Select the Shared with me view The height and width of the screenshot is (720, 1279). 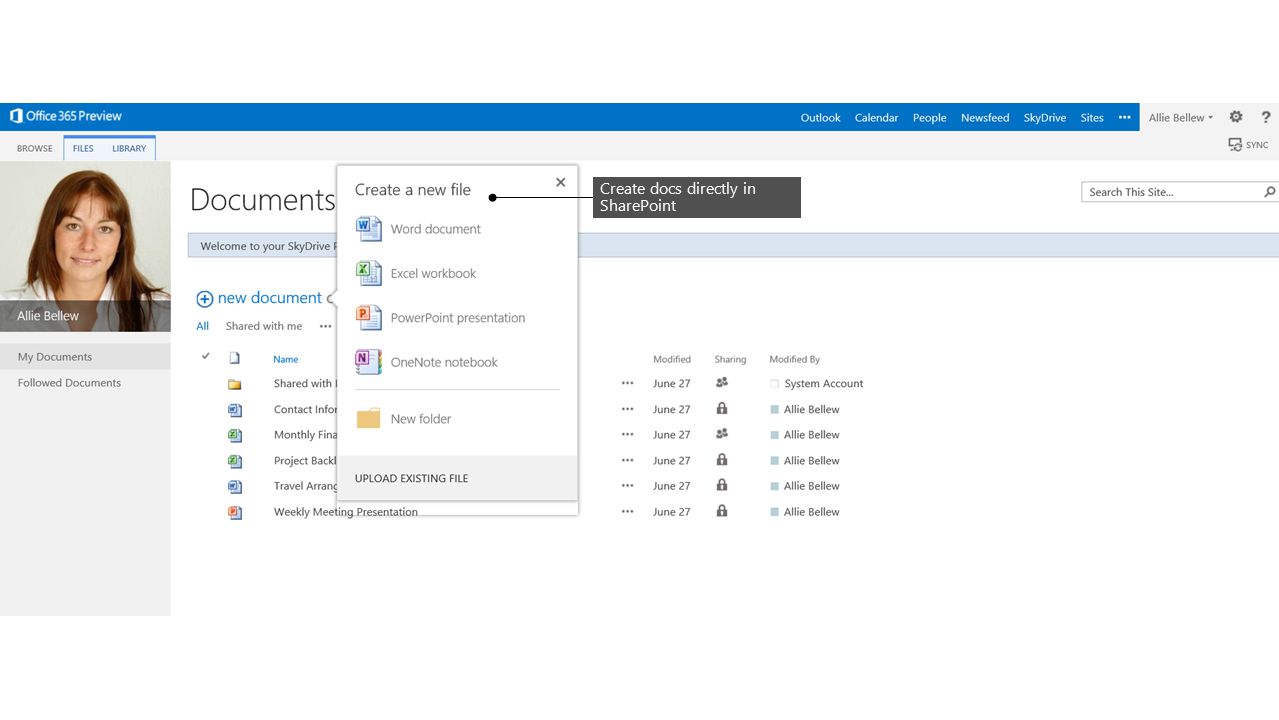[x=264, y=326]
